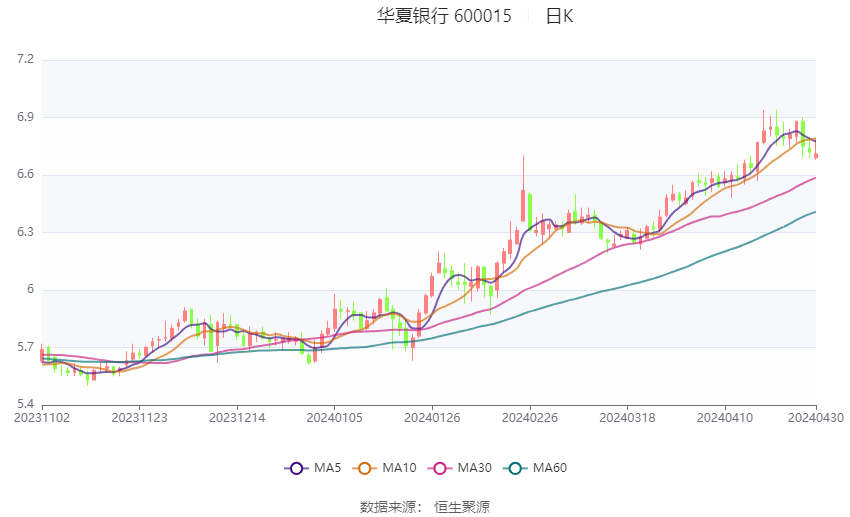This screenshot has width=850, height=517.
Task: Click x-axis date label 20231214
Action: (237, 418)
